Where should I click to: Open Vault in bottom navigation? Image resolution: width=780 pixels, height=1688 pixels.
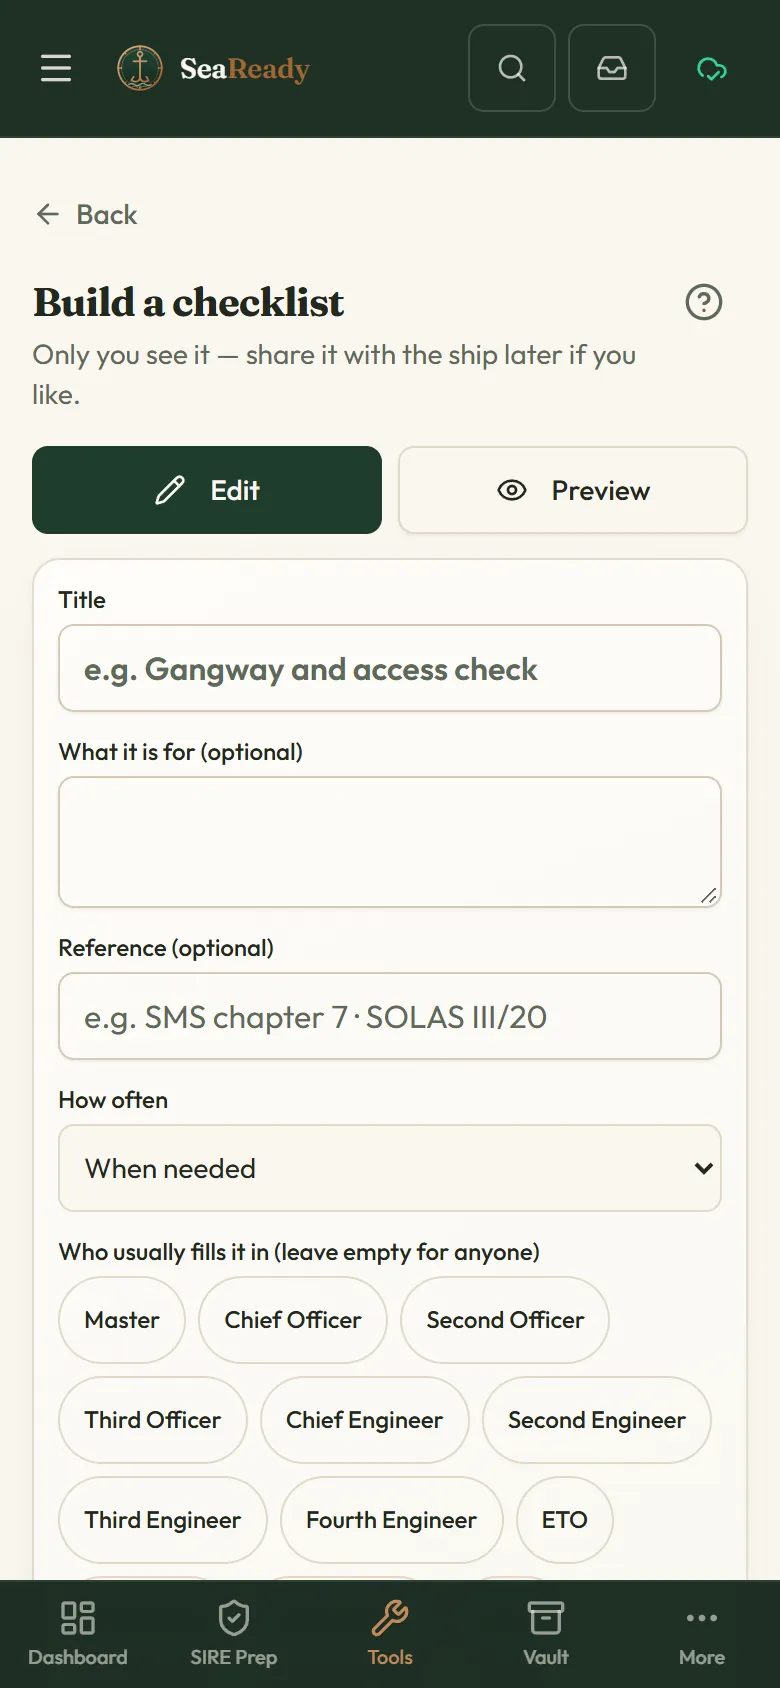click(546, 1634)
